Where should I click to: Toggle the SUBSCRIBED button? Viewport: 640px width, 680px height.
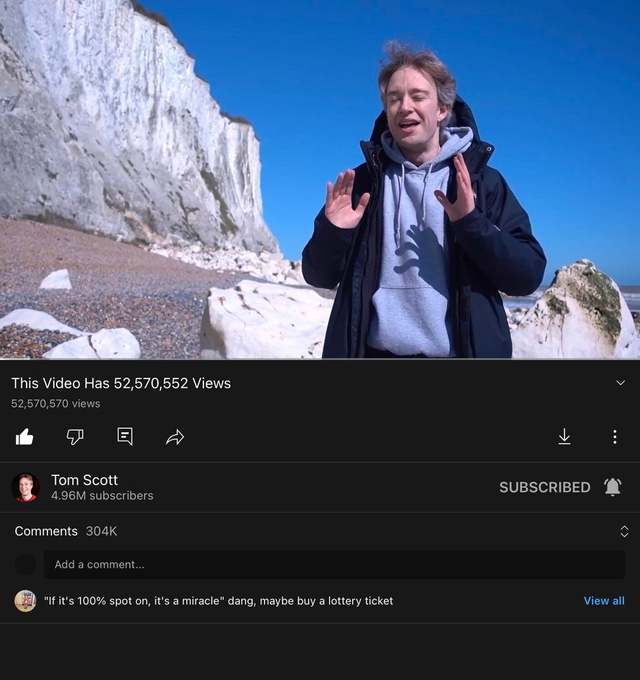(545, 487)
